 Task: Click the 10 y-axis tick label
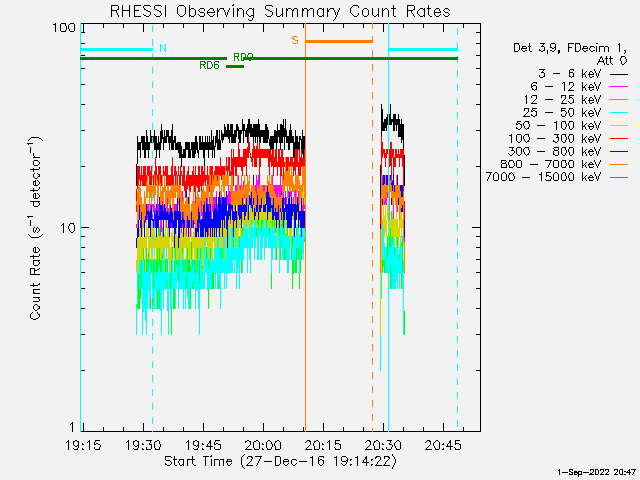(x=68, y=228)
